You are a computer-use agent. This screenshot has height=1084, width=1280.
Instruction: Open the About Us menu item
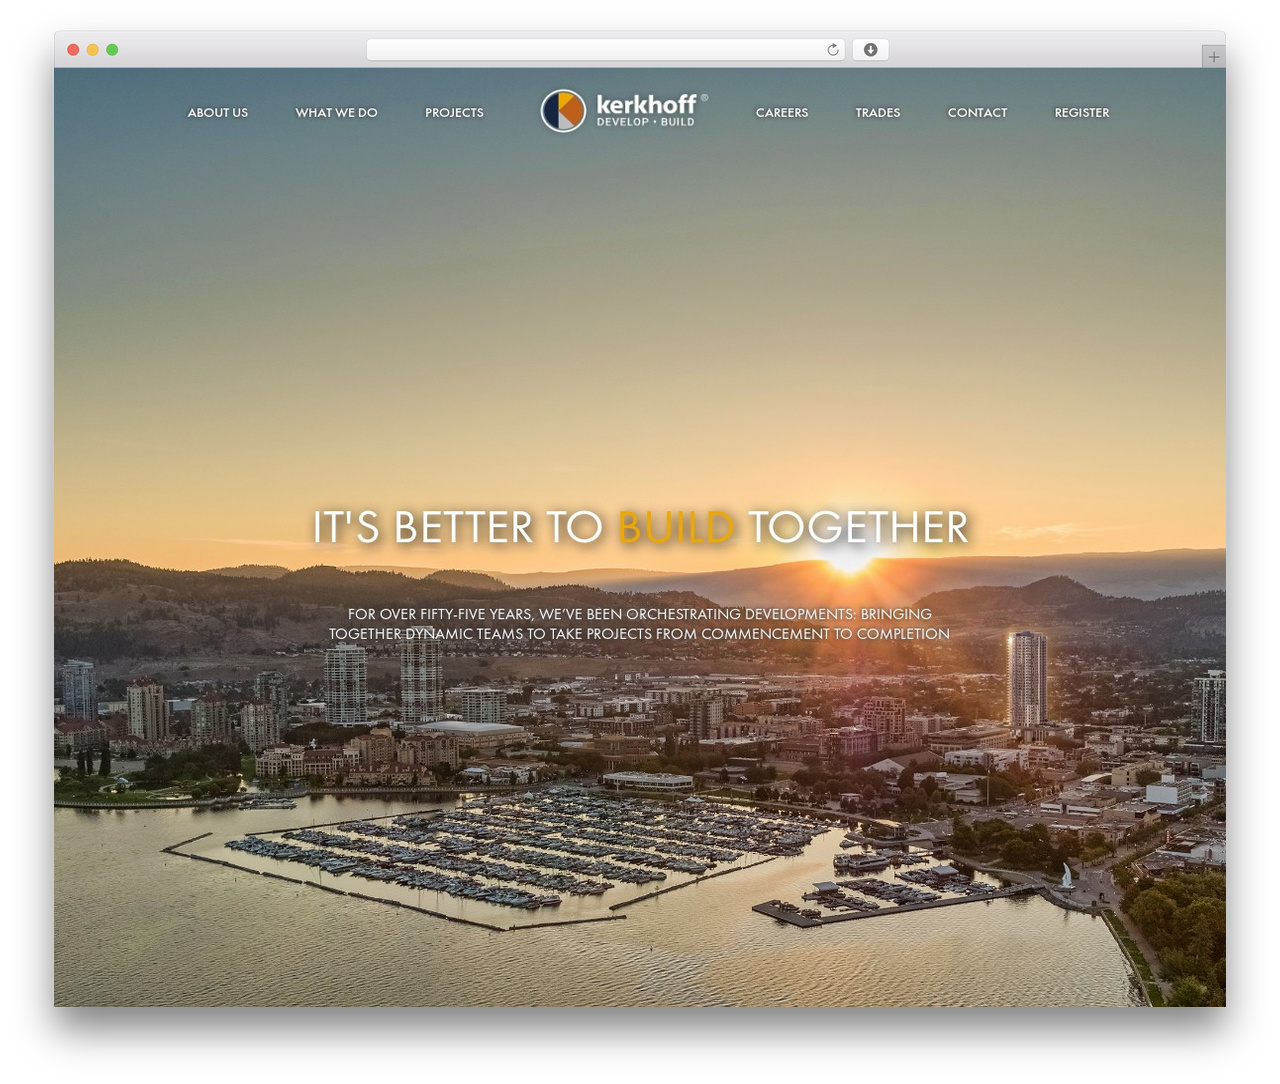(x=217, y=113)
